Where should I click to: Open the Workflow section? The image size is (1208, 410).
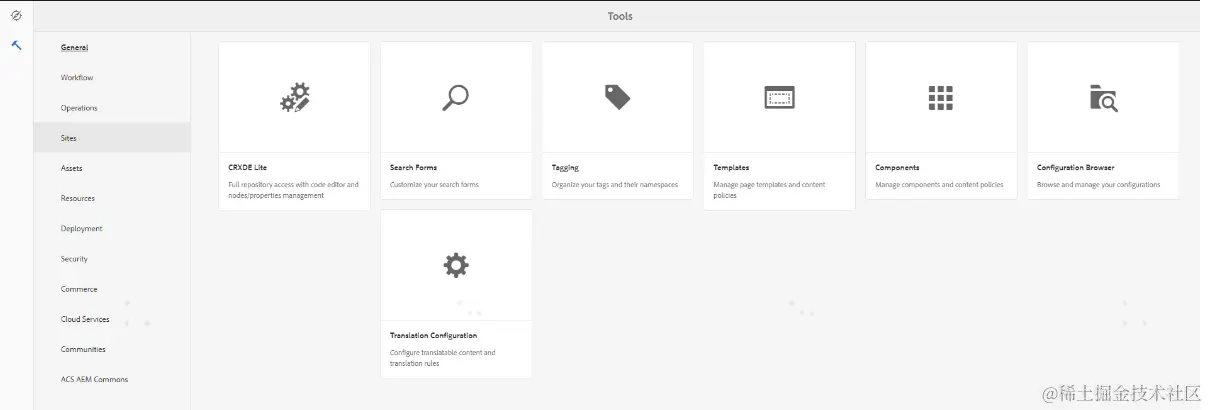(77, 78)
